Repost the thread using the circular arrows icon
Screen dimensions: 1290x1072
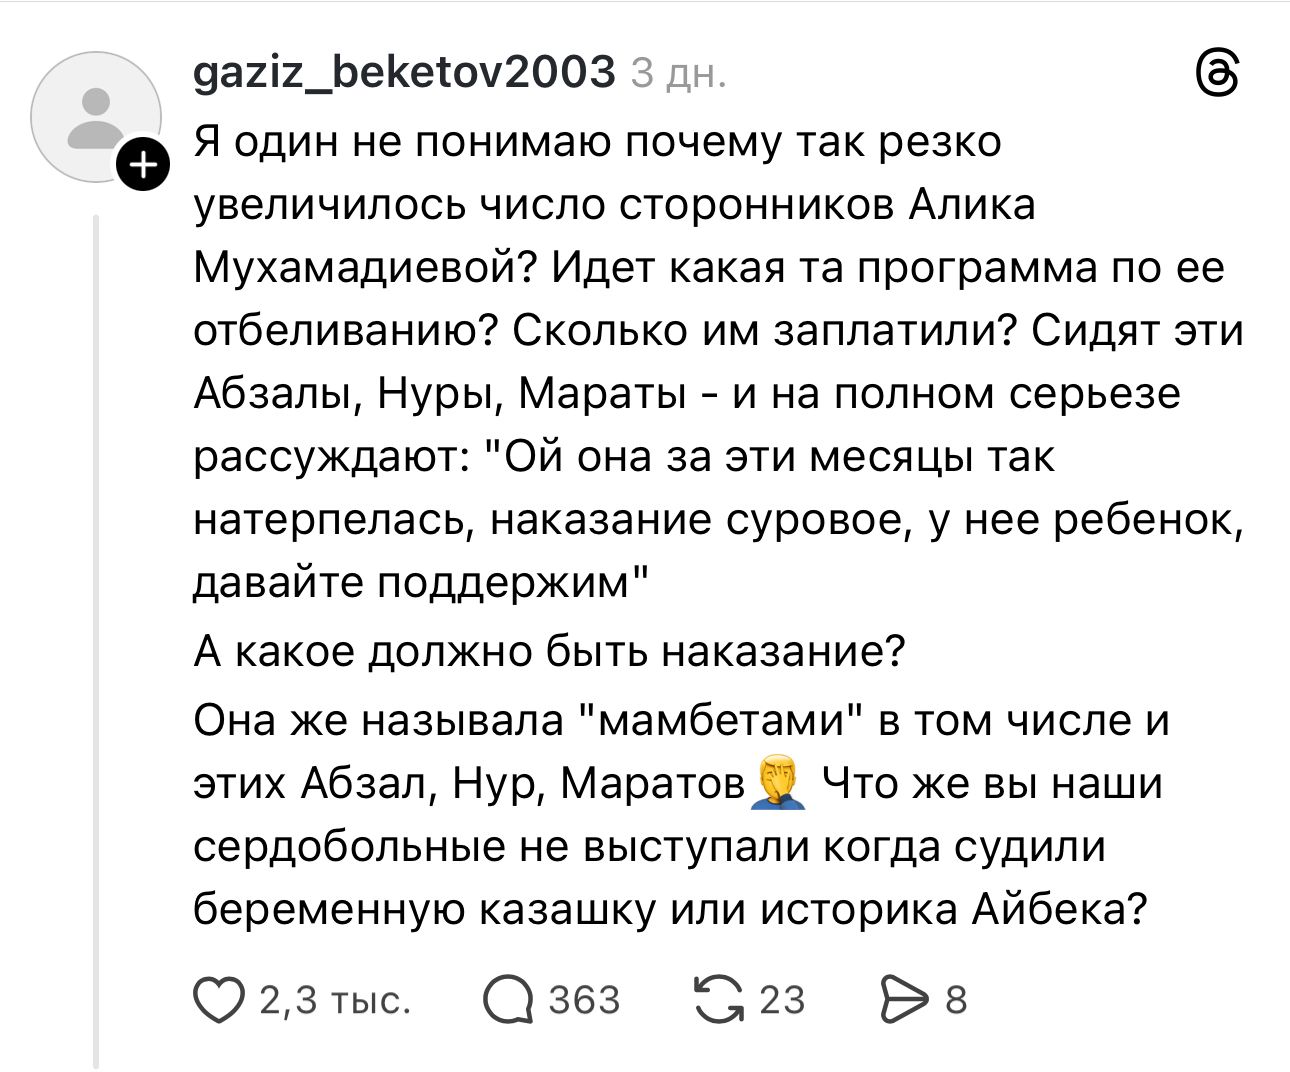point(716,1001)
